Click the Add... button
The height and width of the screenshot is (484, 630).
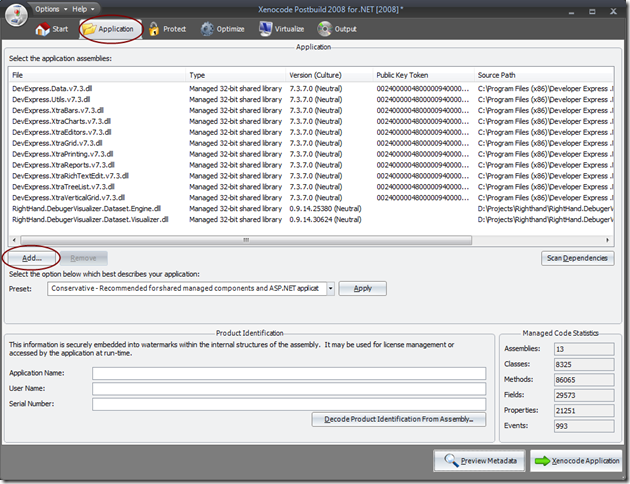(x=33, y=258)
